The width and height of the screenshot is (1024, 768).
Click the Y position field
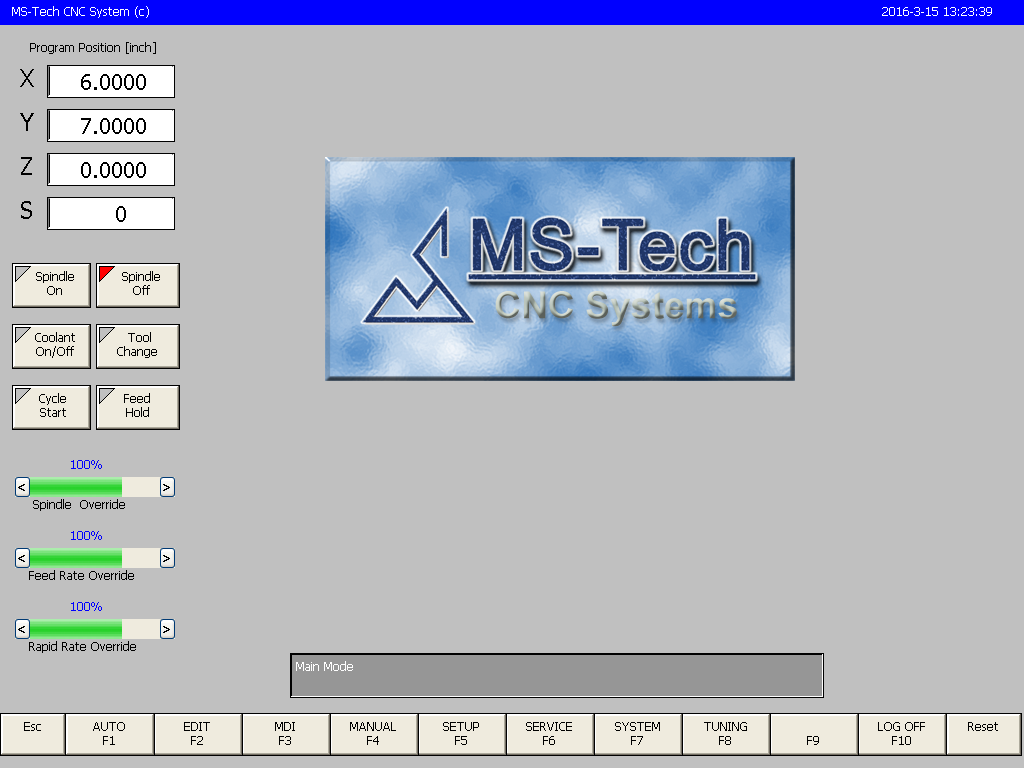click(x=111, y=125)
